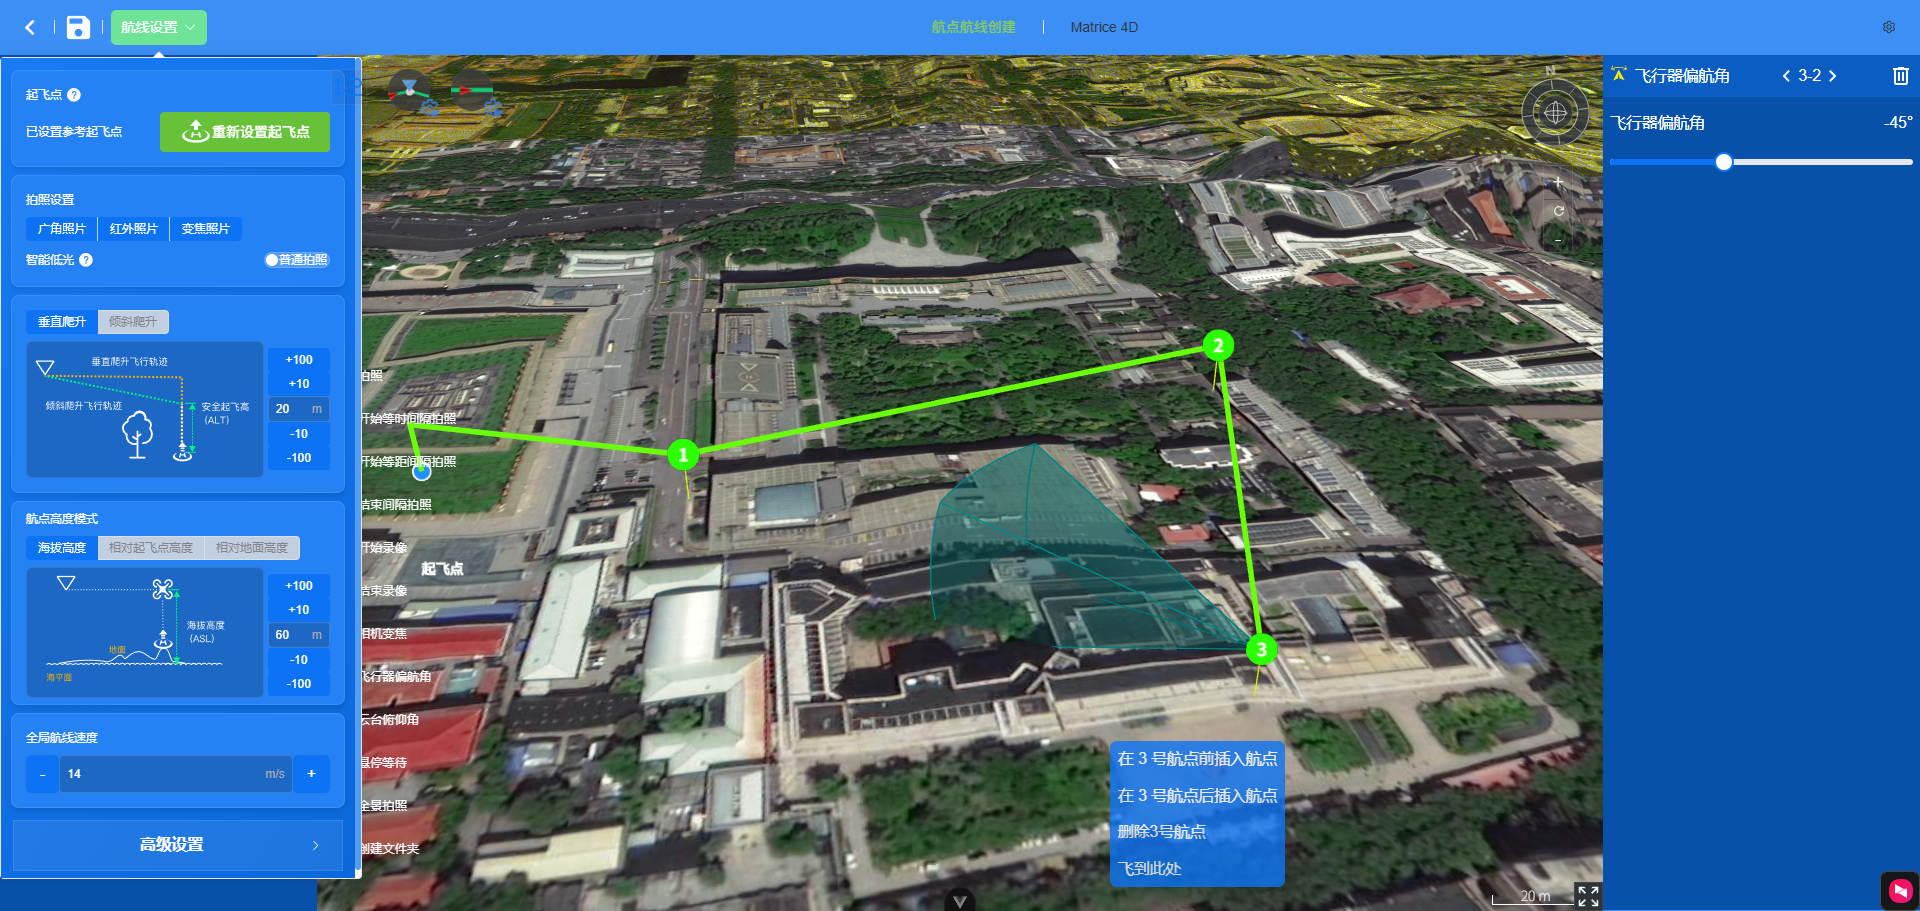Save the route with the disk icon
The height and width of the screenshot is (911, 1920).
(78, 28)
